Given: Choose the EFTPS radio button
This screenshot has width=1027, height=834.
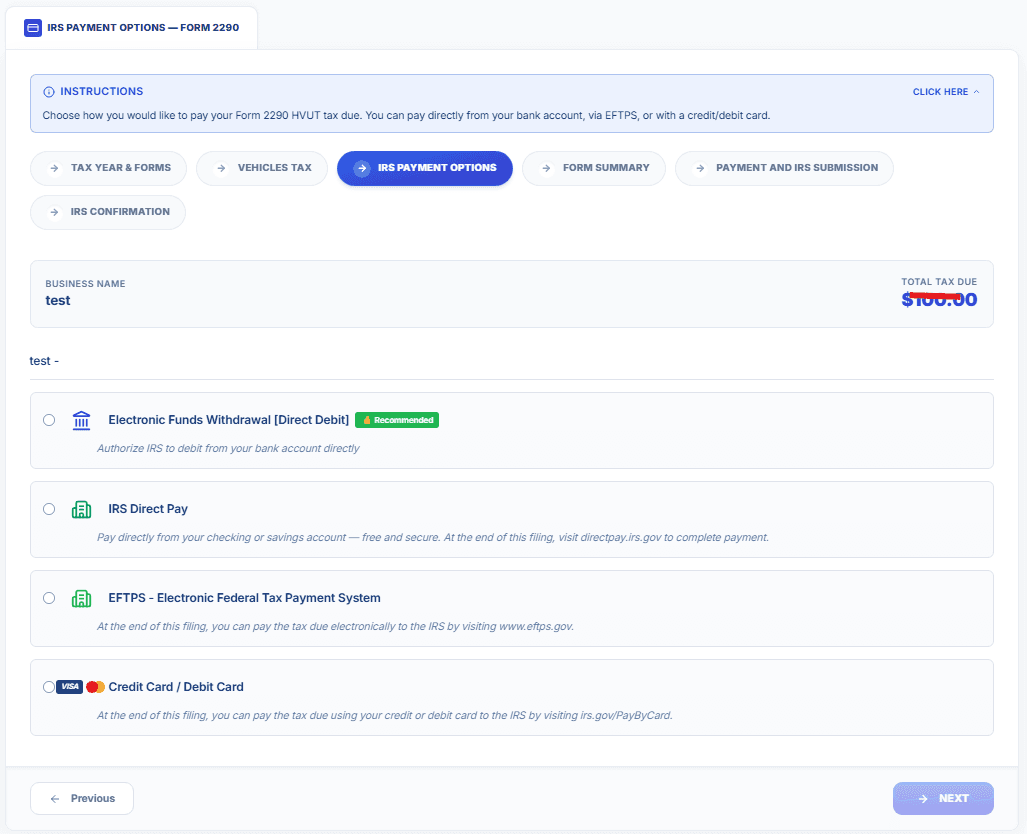Looking at the screenshot, I should click(49, 598).
